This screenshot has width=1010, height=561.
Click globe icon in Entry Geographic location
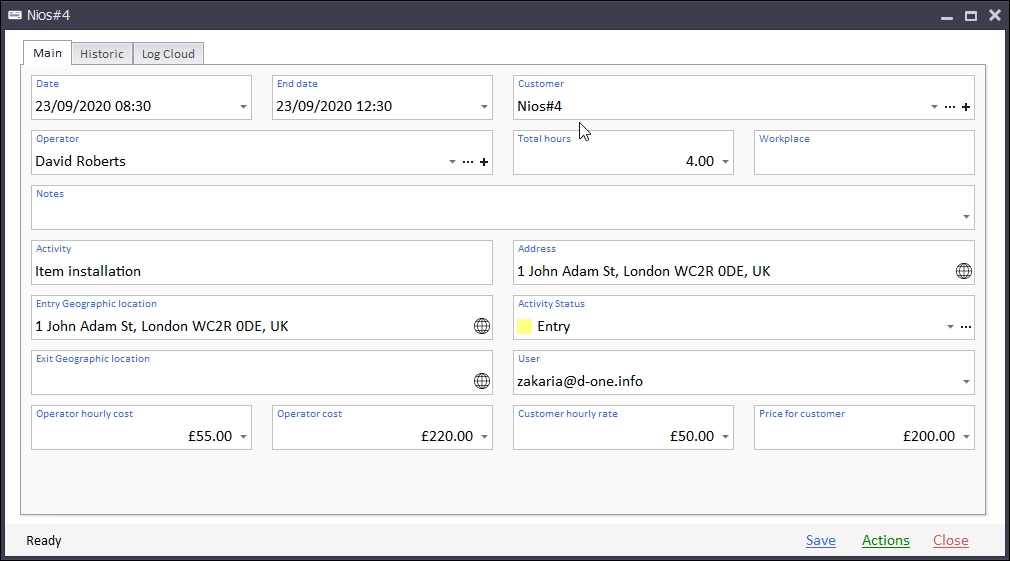[x=482, y=326]
